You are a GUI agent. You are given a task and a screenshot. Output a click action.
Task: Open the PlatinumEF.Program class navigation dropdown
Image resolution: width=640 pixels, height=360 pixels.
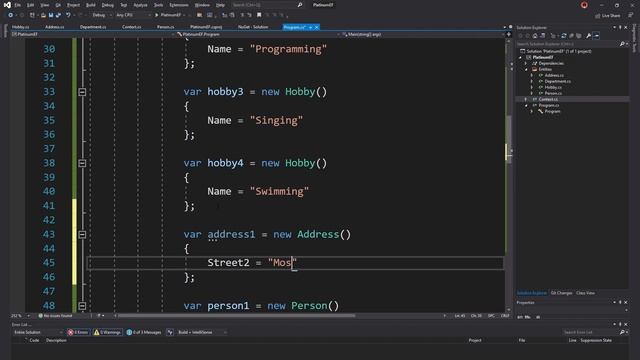pyautogui.click(x=257, y=34)
